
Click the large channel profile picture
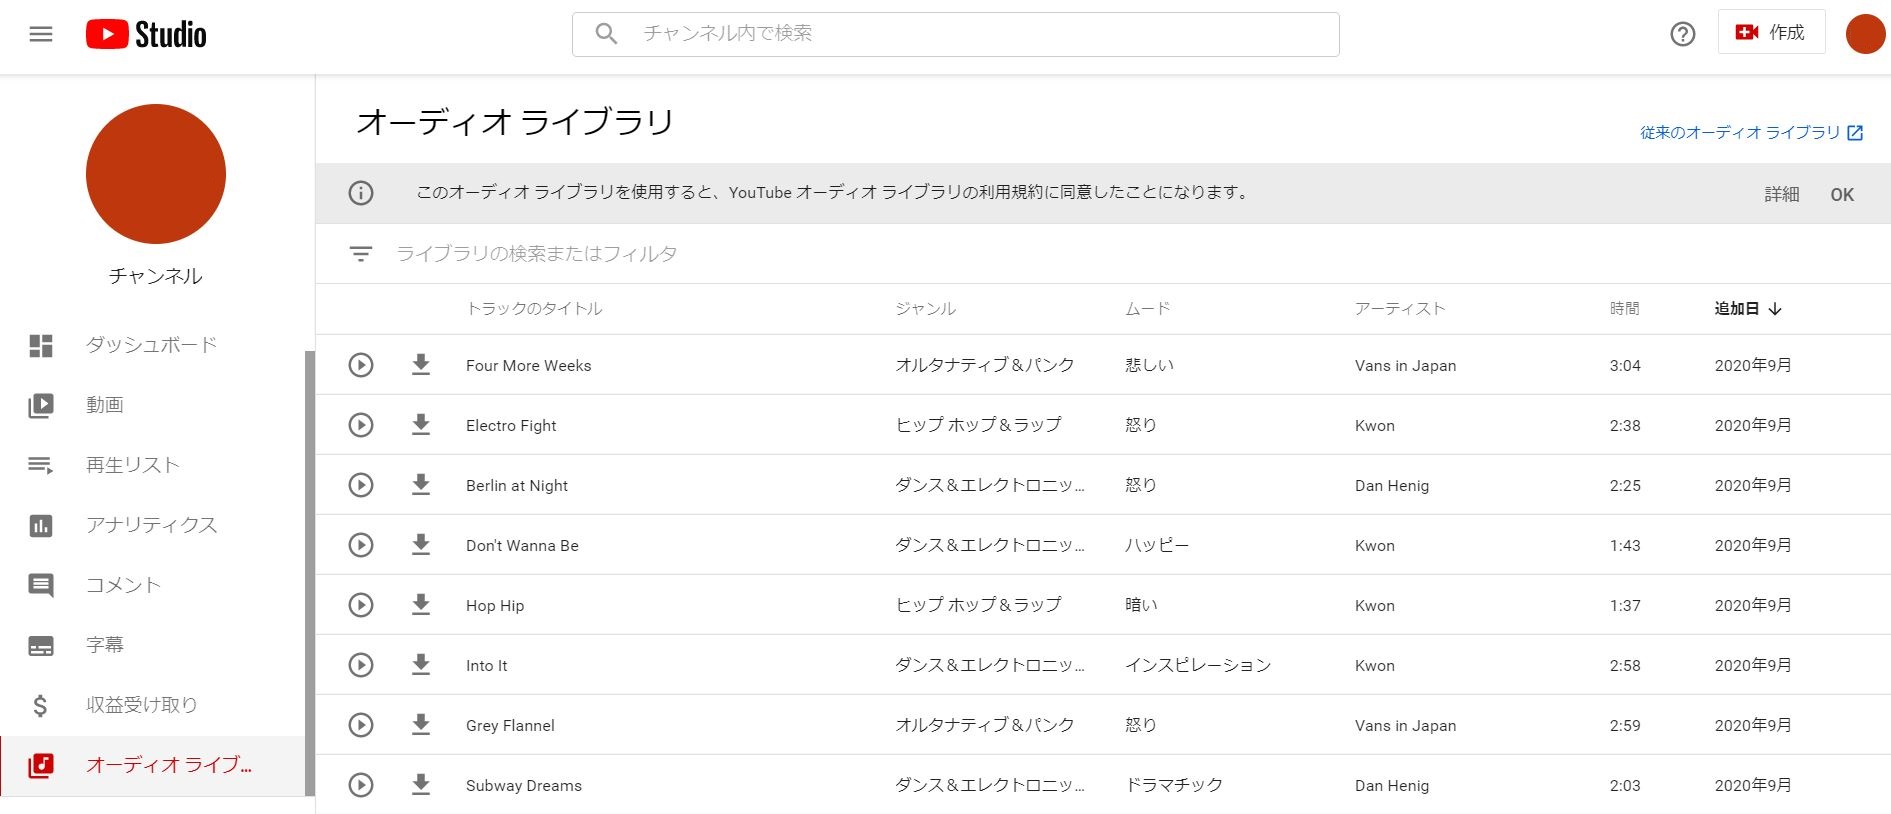click(156, 174)
